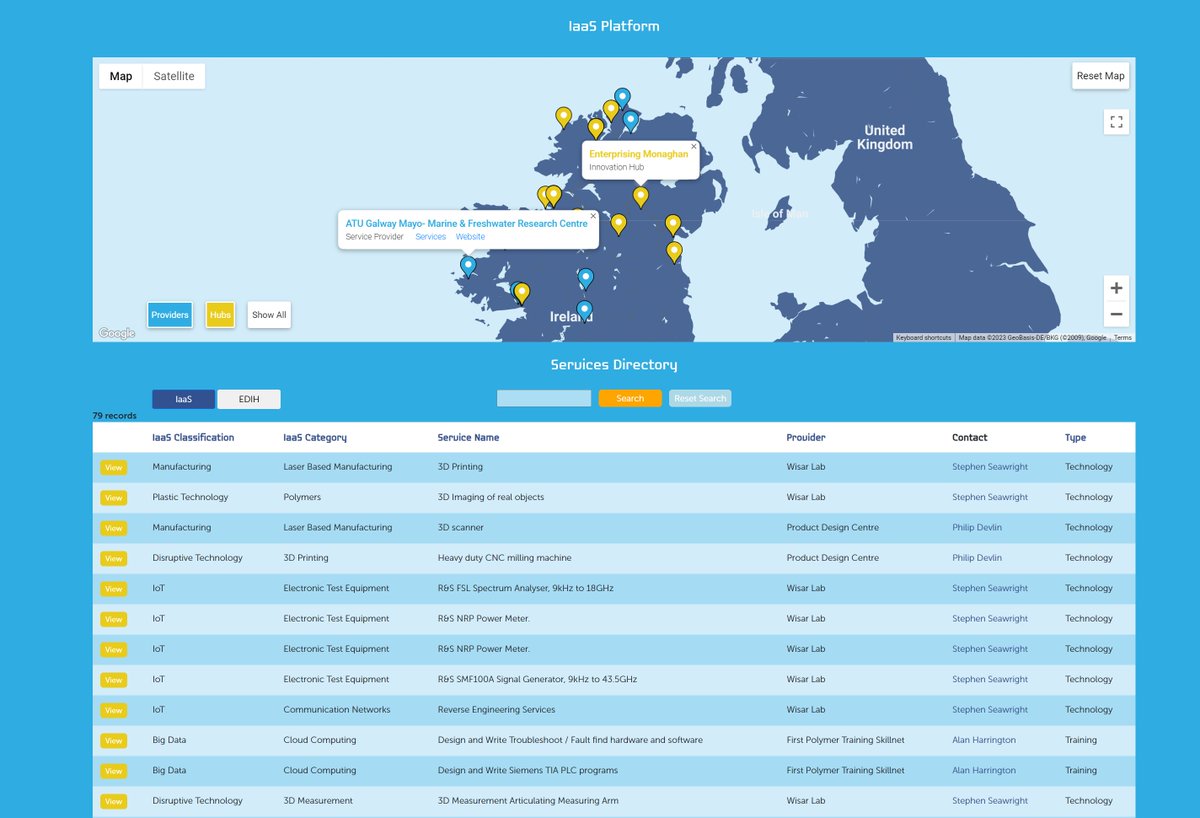Click the yellow hub pin below Enterprising Monaghan popup

tap(641, 197)
